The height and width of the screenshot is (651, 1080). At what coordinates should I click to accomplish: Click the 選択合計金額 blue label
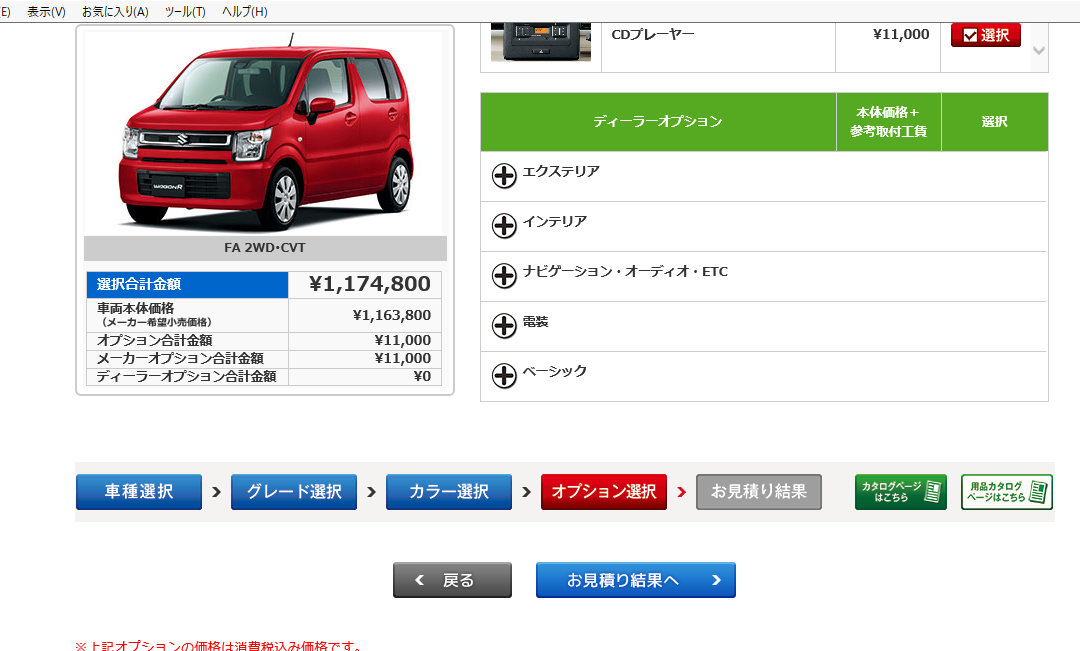187,285
